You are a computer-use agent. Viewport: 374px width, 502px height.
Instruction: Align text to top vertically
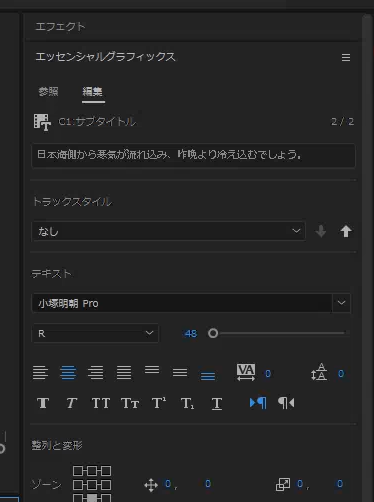click(152, 370)
